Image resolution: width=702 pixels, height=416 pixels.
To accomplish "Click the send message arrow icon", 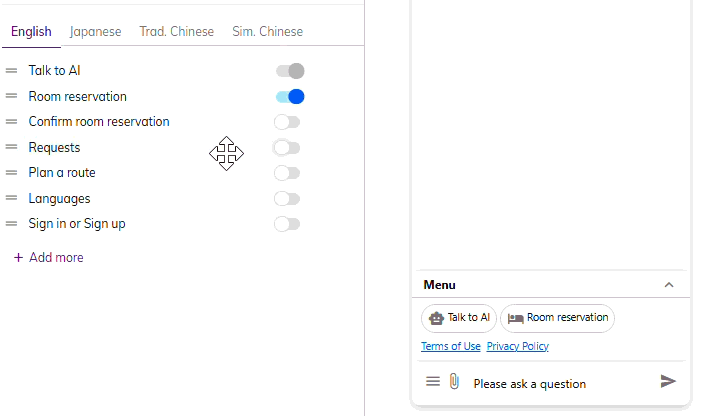I will (668, 381).
